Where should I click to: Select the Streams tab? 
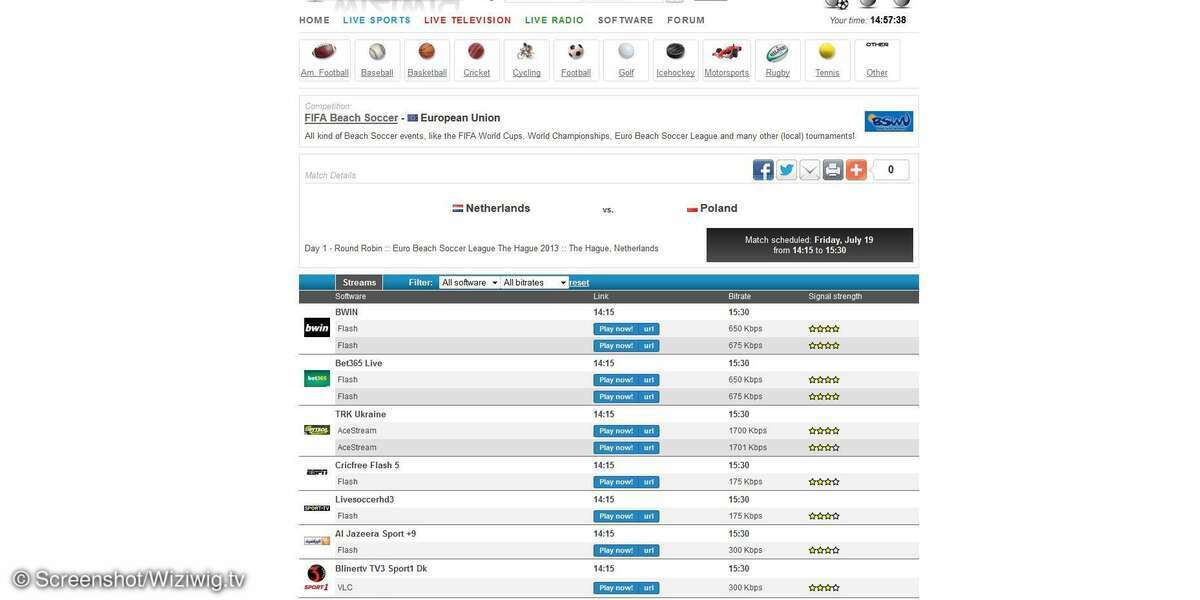pos(359,283)
